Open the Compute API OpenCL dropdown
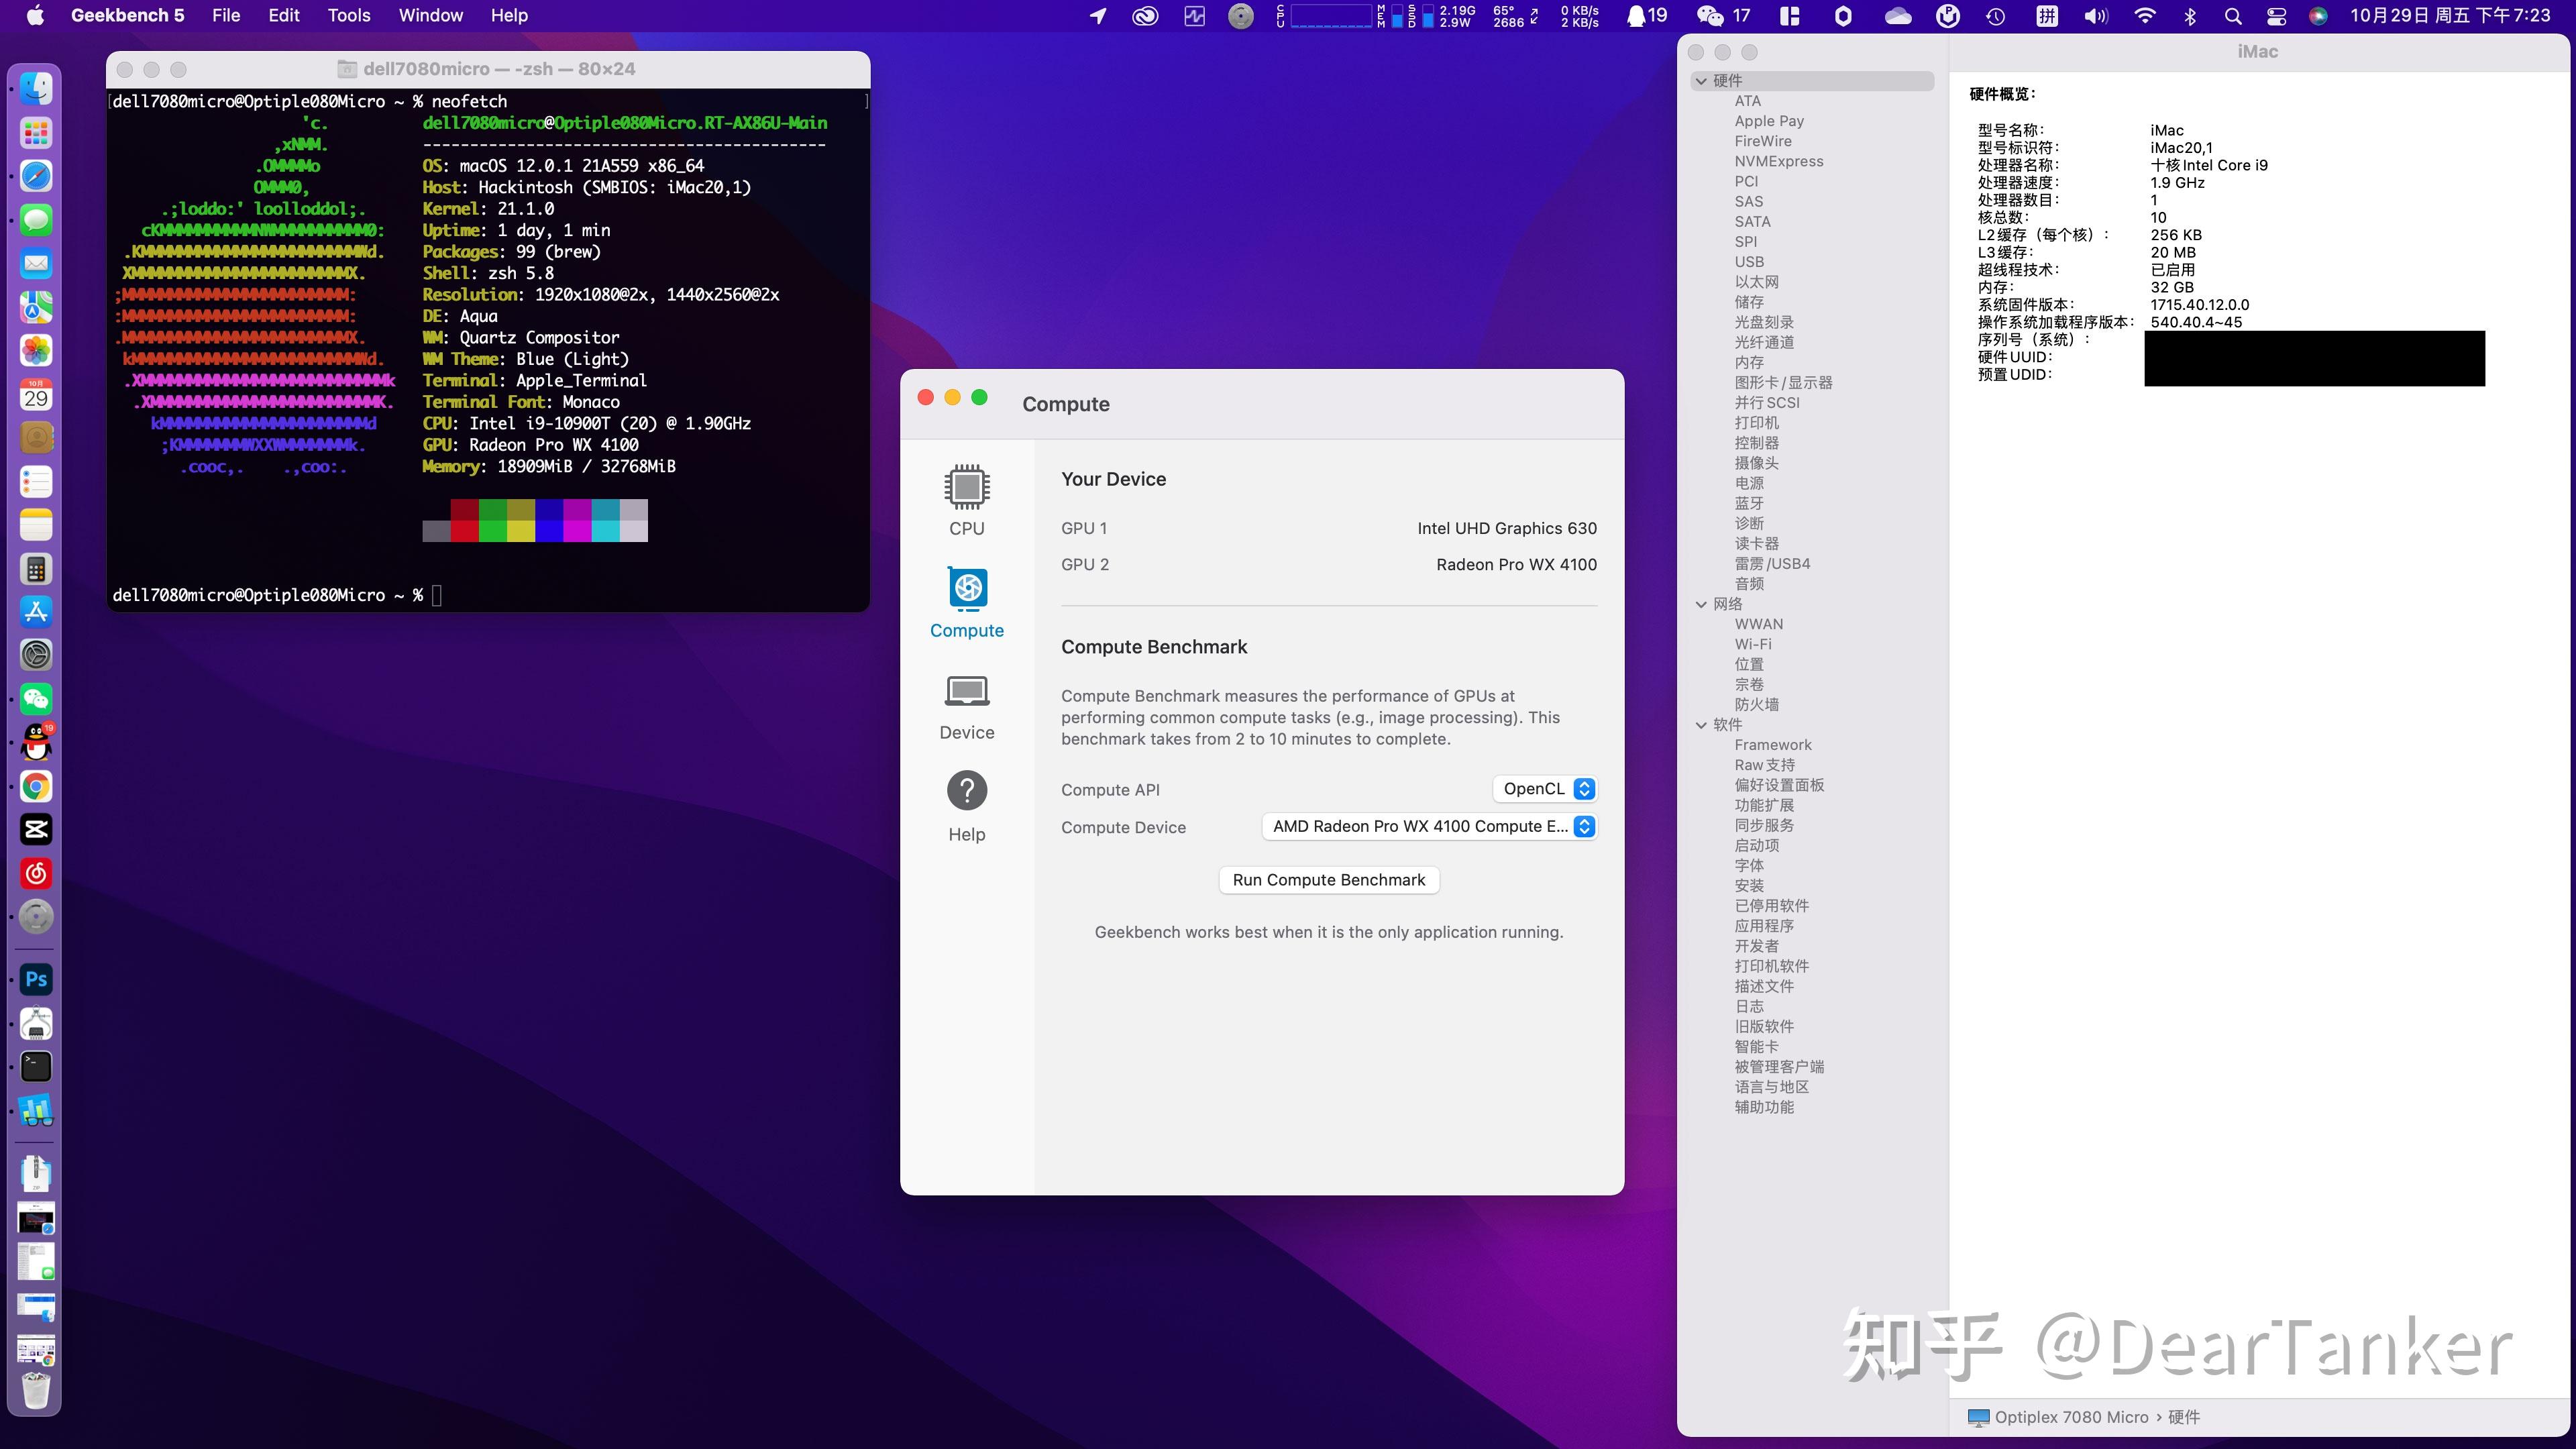 point(1544,789)
